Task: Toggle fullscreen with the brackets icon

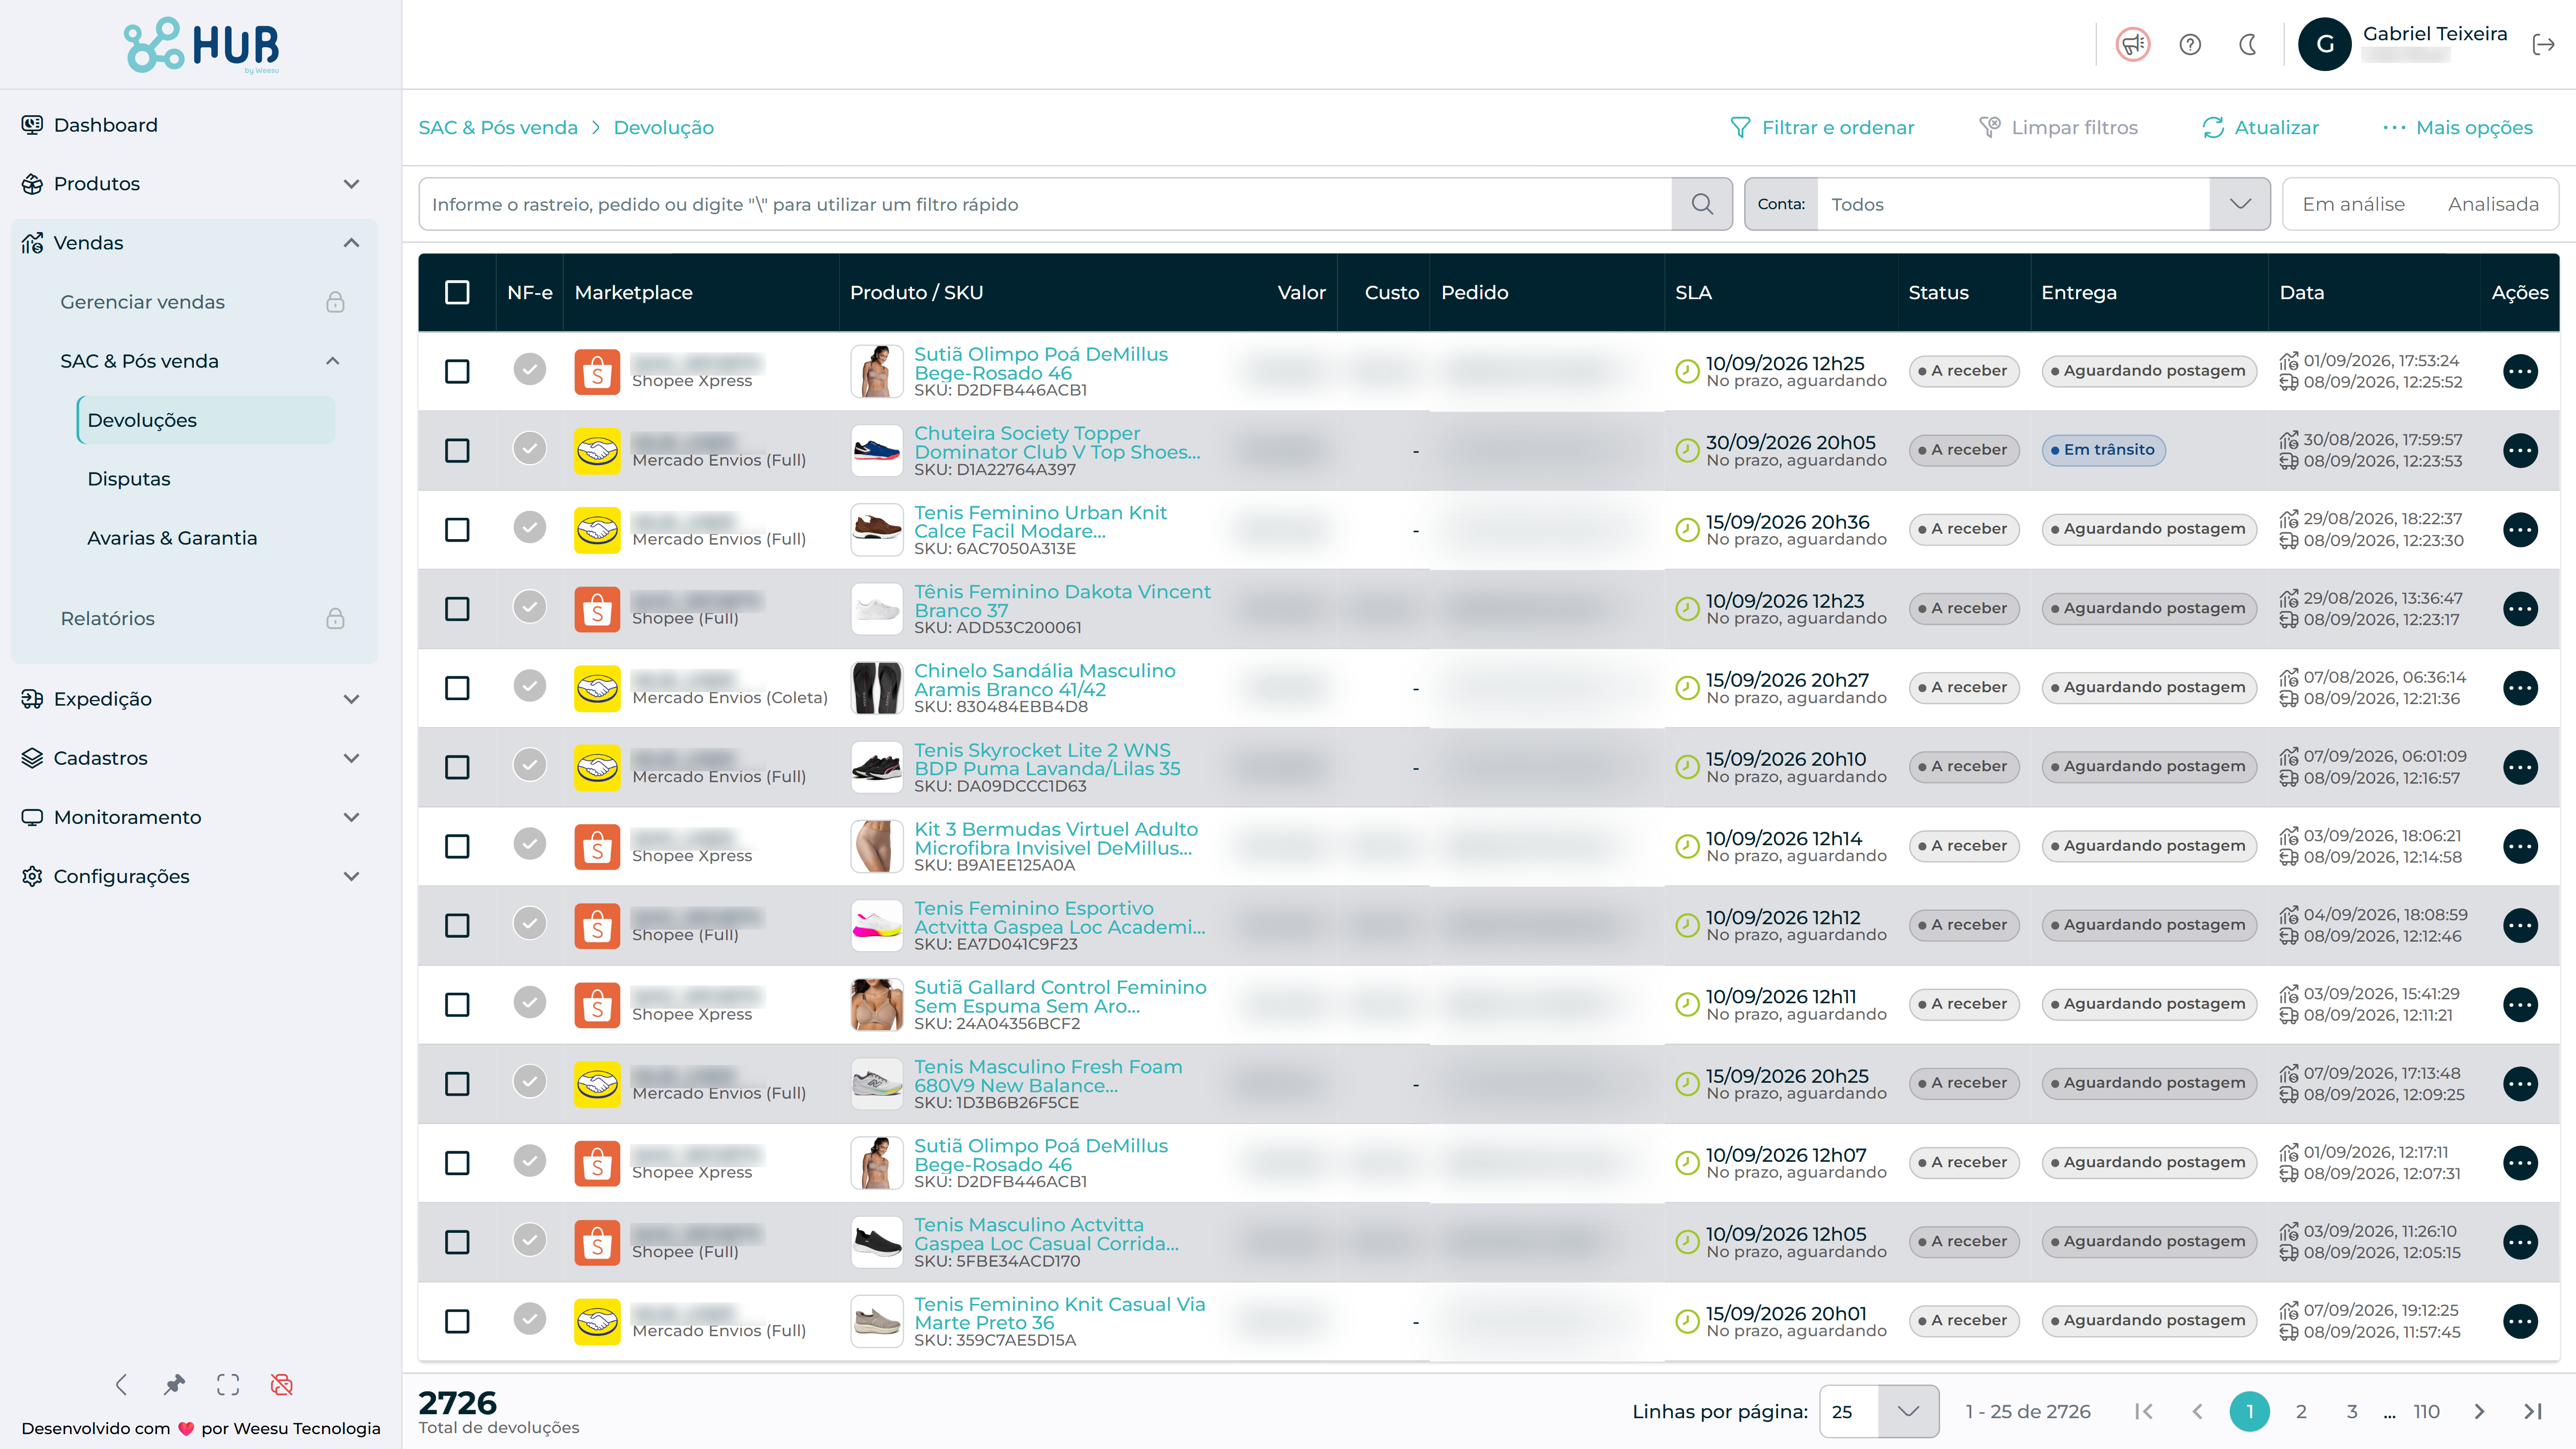Action: tap(228, 1385)
